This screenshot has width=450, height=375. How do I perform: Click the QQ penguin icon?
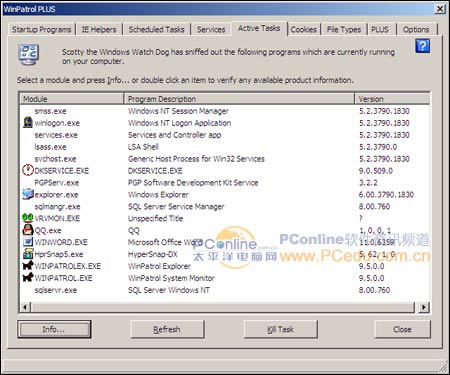pos(28,230)
